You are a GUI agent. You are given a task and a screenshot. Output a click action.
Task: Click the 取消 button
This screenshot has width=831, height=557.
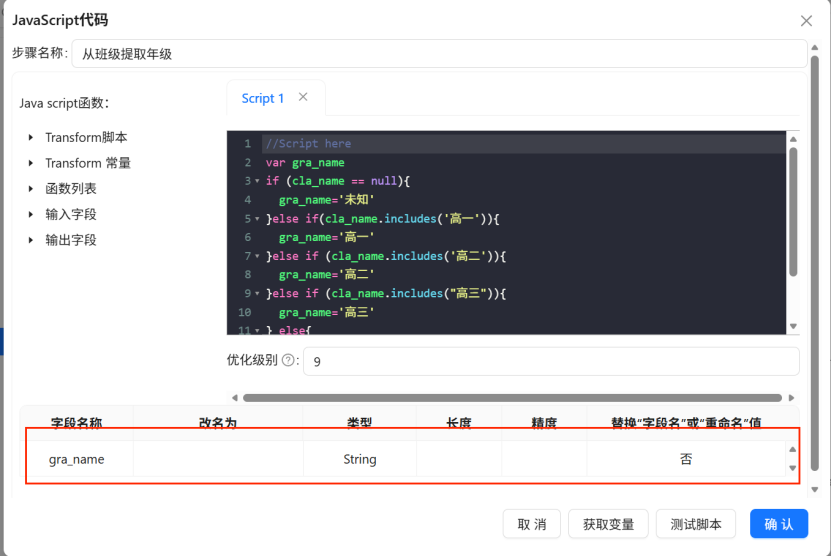click(x=532, y=524)
